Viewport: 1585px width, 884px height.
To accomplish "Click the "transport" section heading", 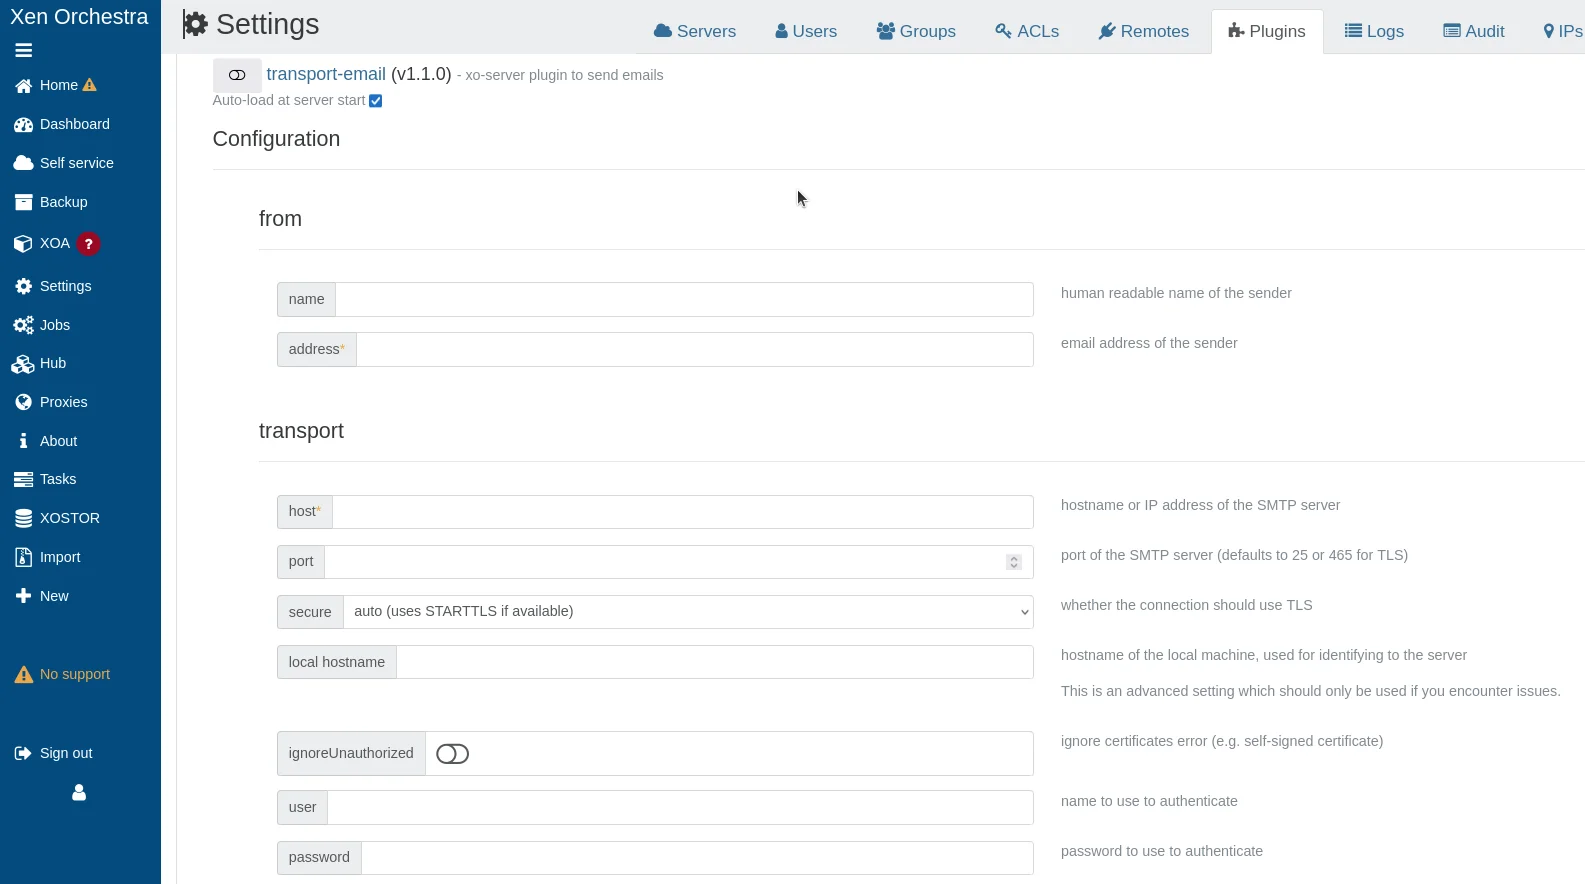I will [301, 431].
